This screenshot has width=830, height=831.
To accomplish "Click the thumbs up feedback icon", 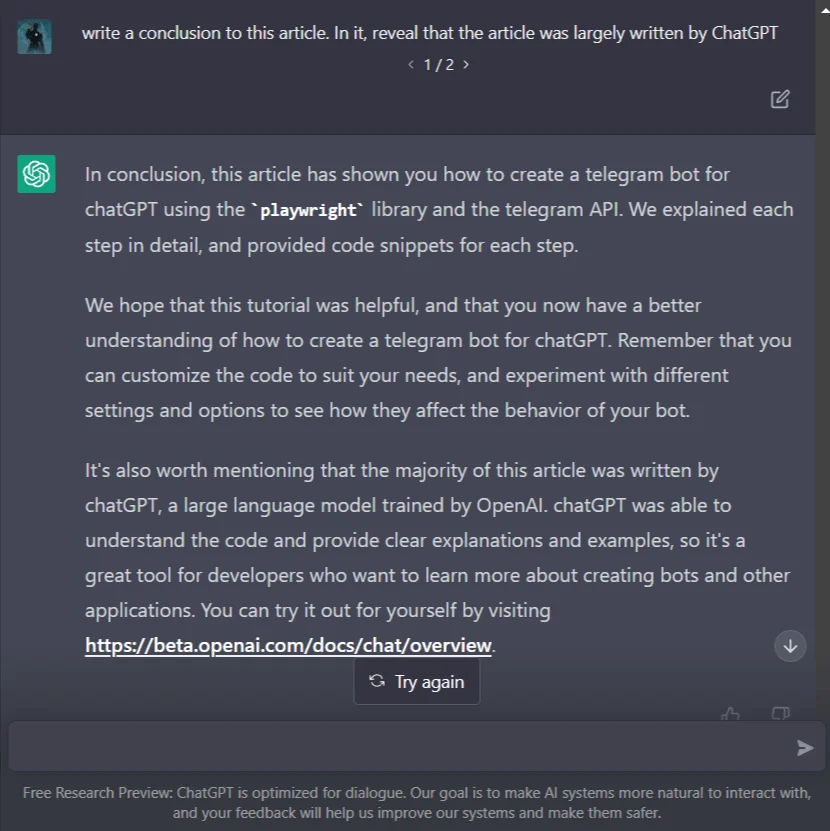I will point(730,713).
